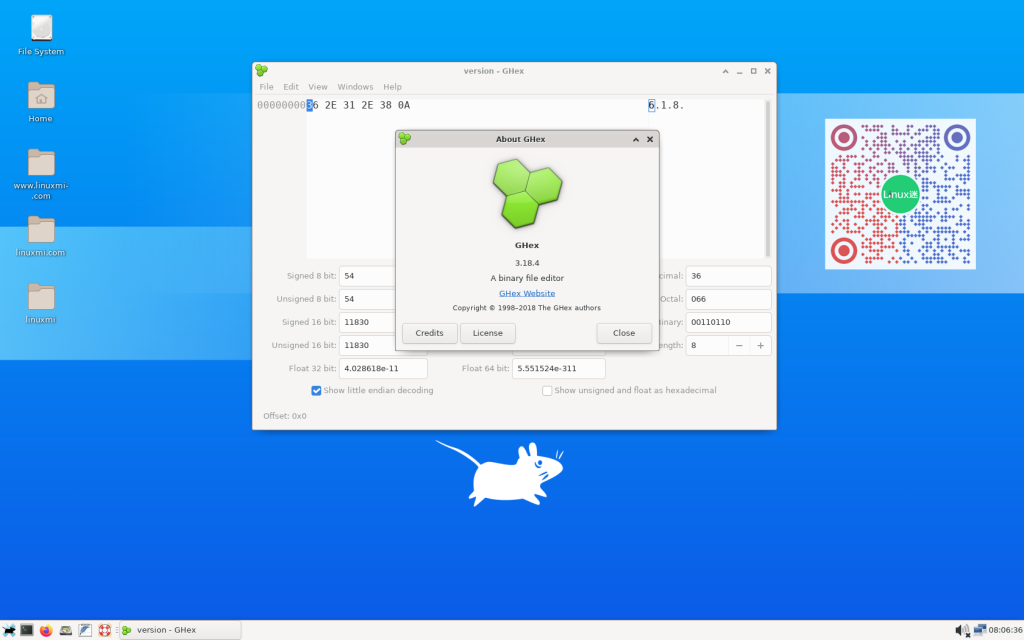Increase stream length with plus button
The image size is (1024, 640).
[761, 345]
